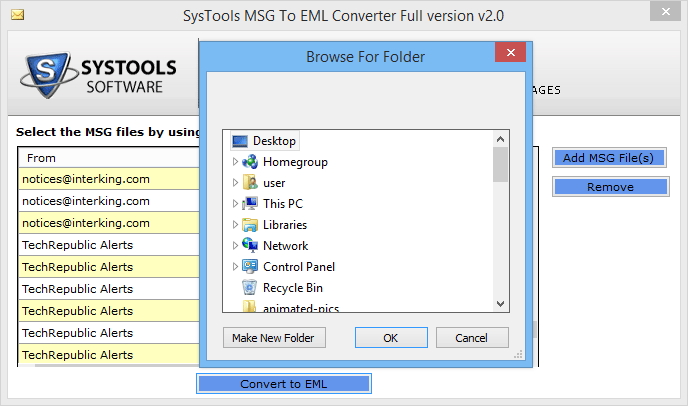The image size is (688, 406).
Task: Expand the Control Panel tree node
Action: [235, 266]
